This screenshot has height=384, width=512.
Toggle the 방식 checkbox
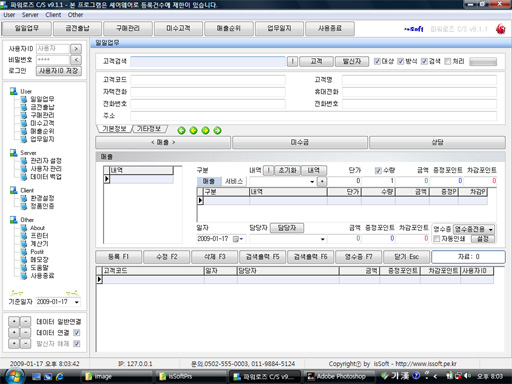401,61
